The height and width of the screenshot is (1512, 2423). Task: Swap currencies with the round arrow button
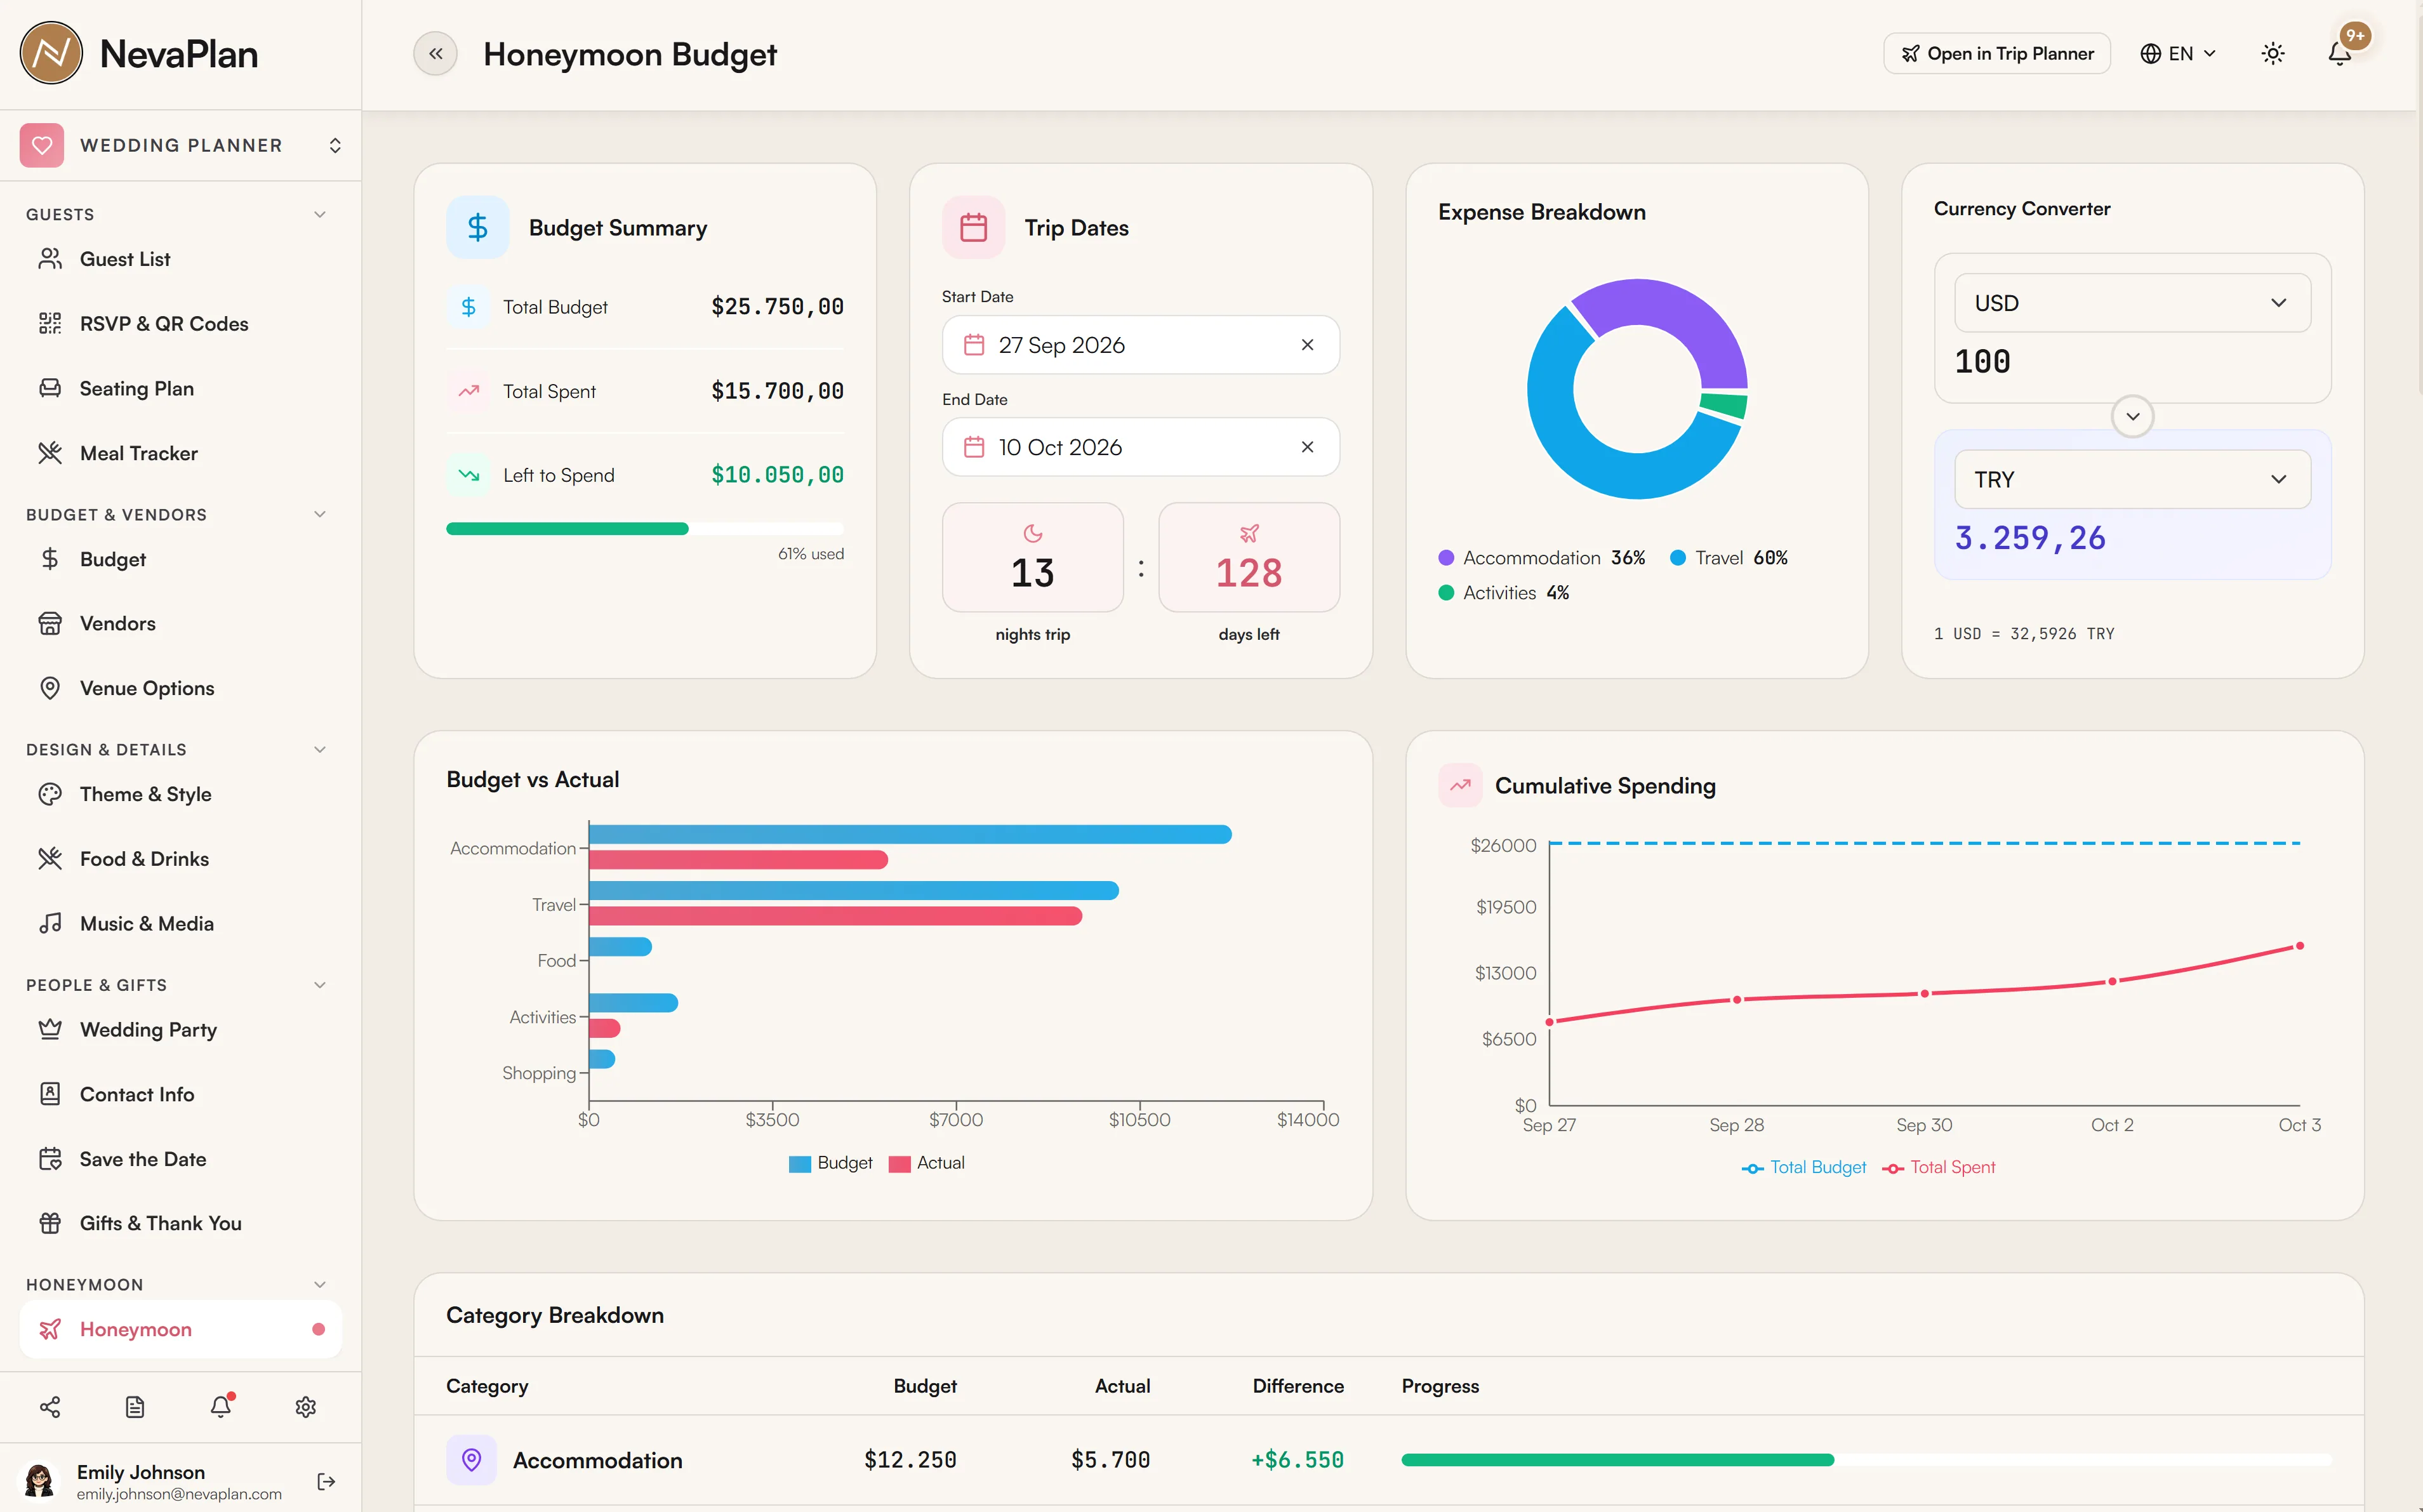tap(2132, 417)
